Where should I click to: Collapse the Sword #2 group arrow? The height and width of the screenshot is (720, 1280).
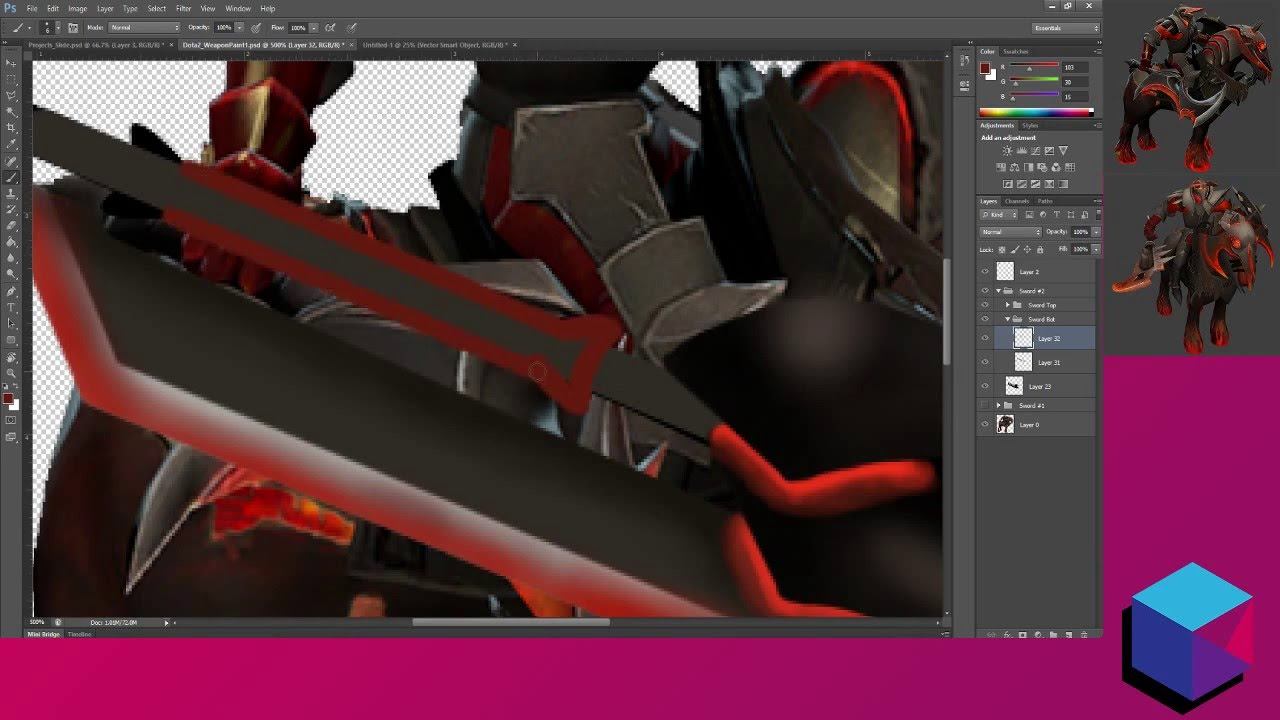pos(998,291)
